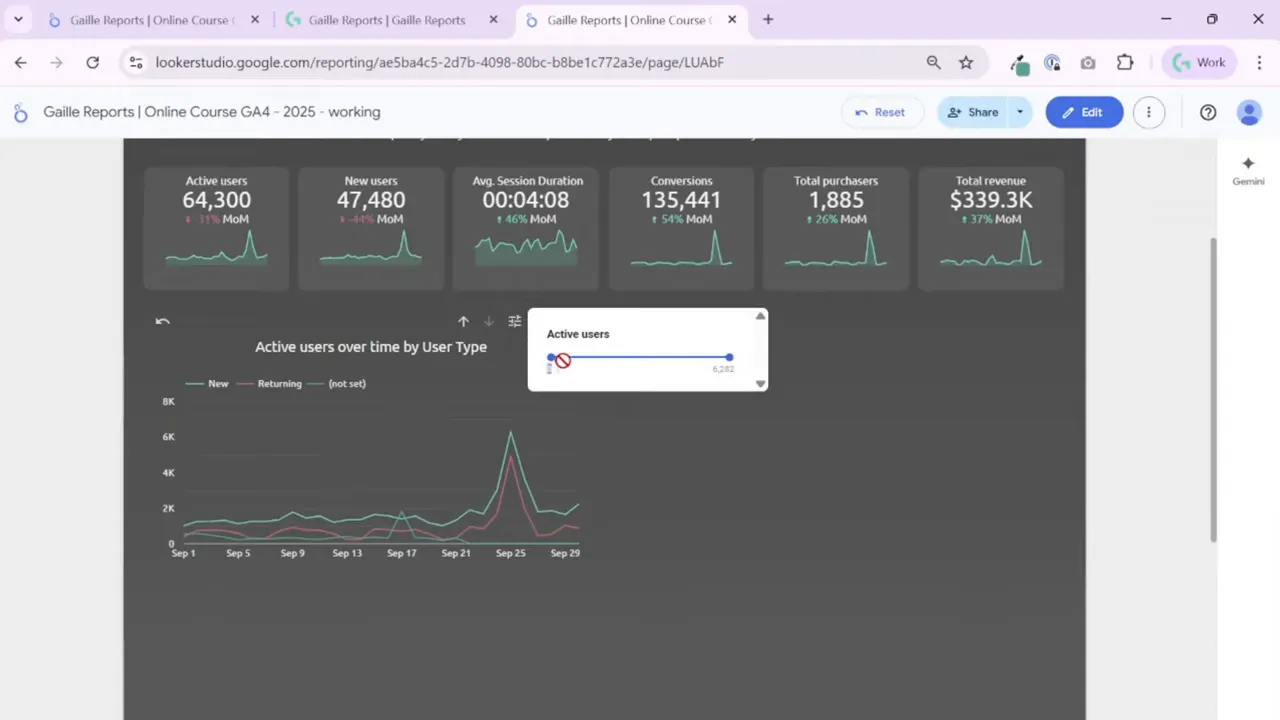
Task: Select the ascending sort arrow on the chart
Action: coord(463,321)
